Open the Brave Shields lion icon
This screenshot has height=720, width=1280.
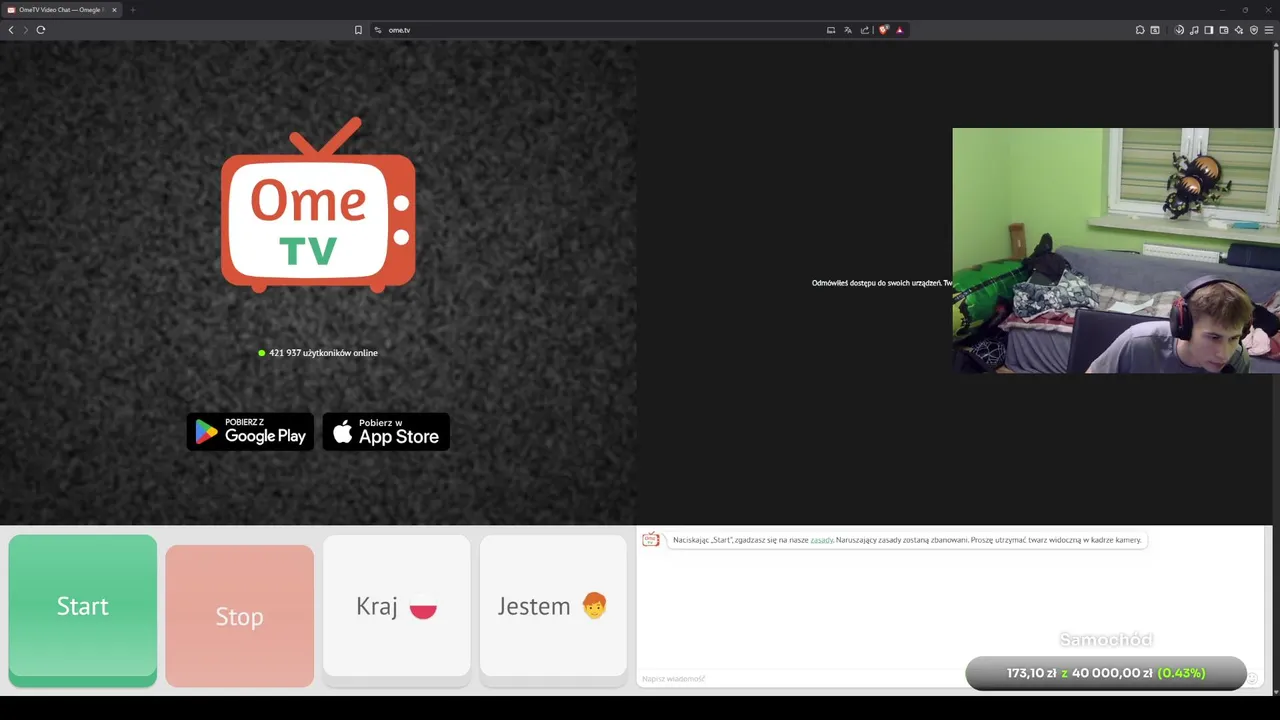(x=883, y=30)
